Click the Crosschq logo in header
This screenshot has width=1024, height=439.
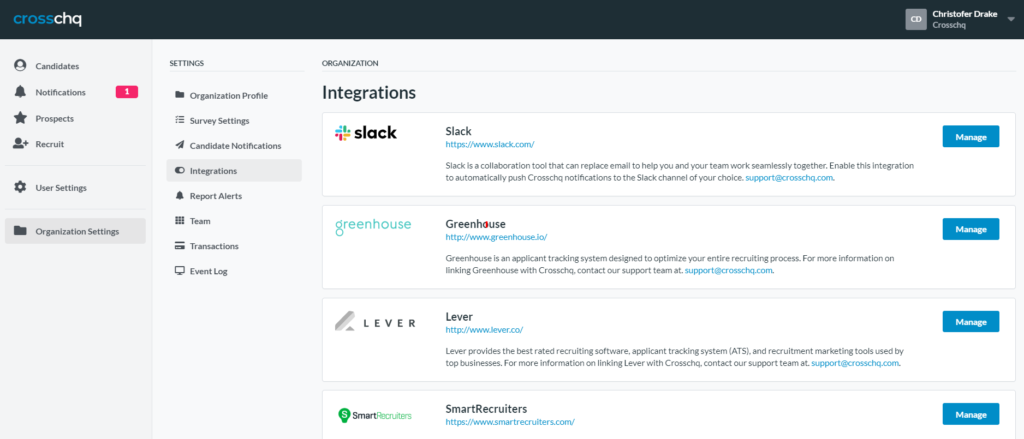[48, 18]
